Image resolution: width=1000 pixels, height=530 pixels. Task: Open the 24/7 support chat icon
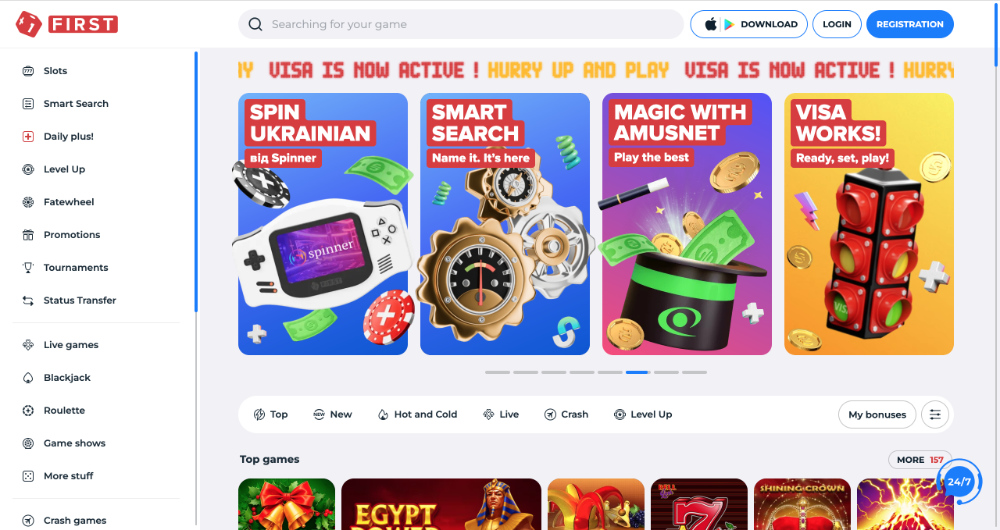click(959, 482)
